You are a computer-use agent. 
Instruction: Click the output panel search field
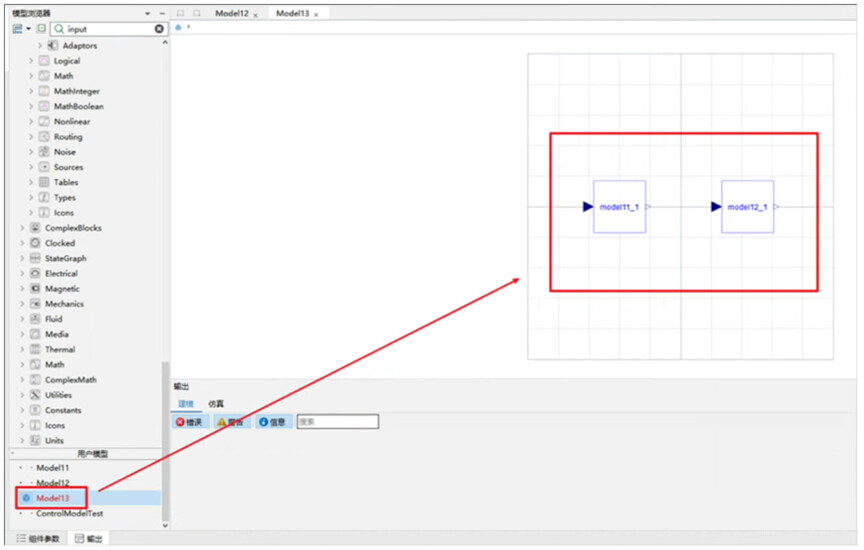tap(338, 422)
